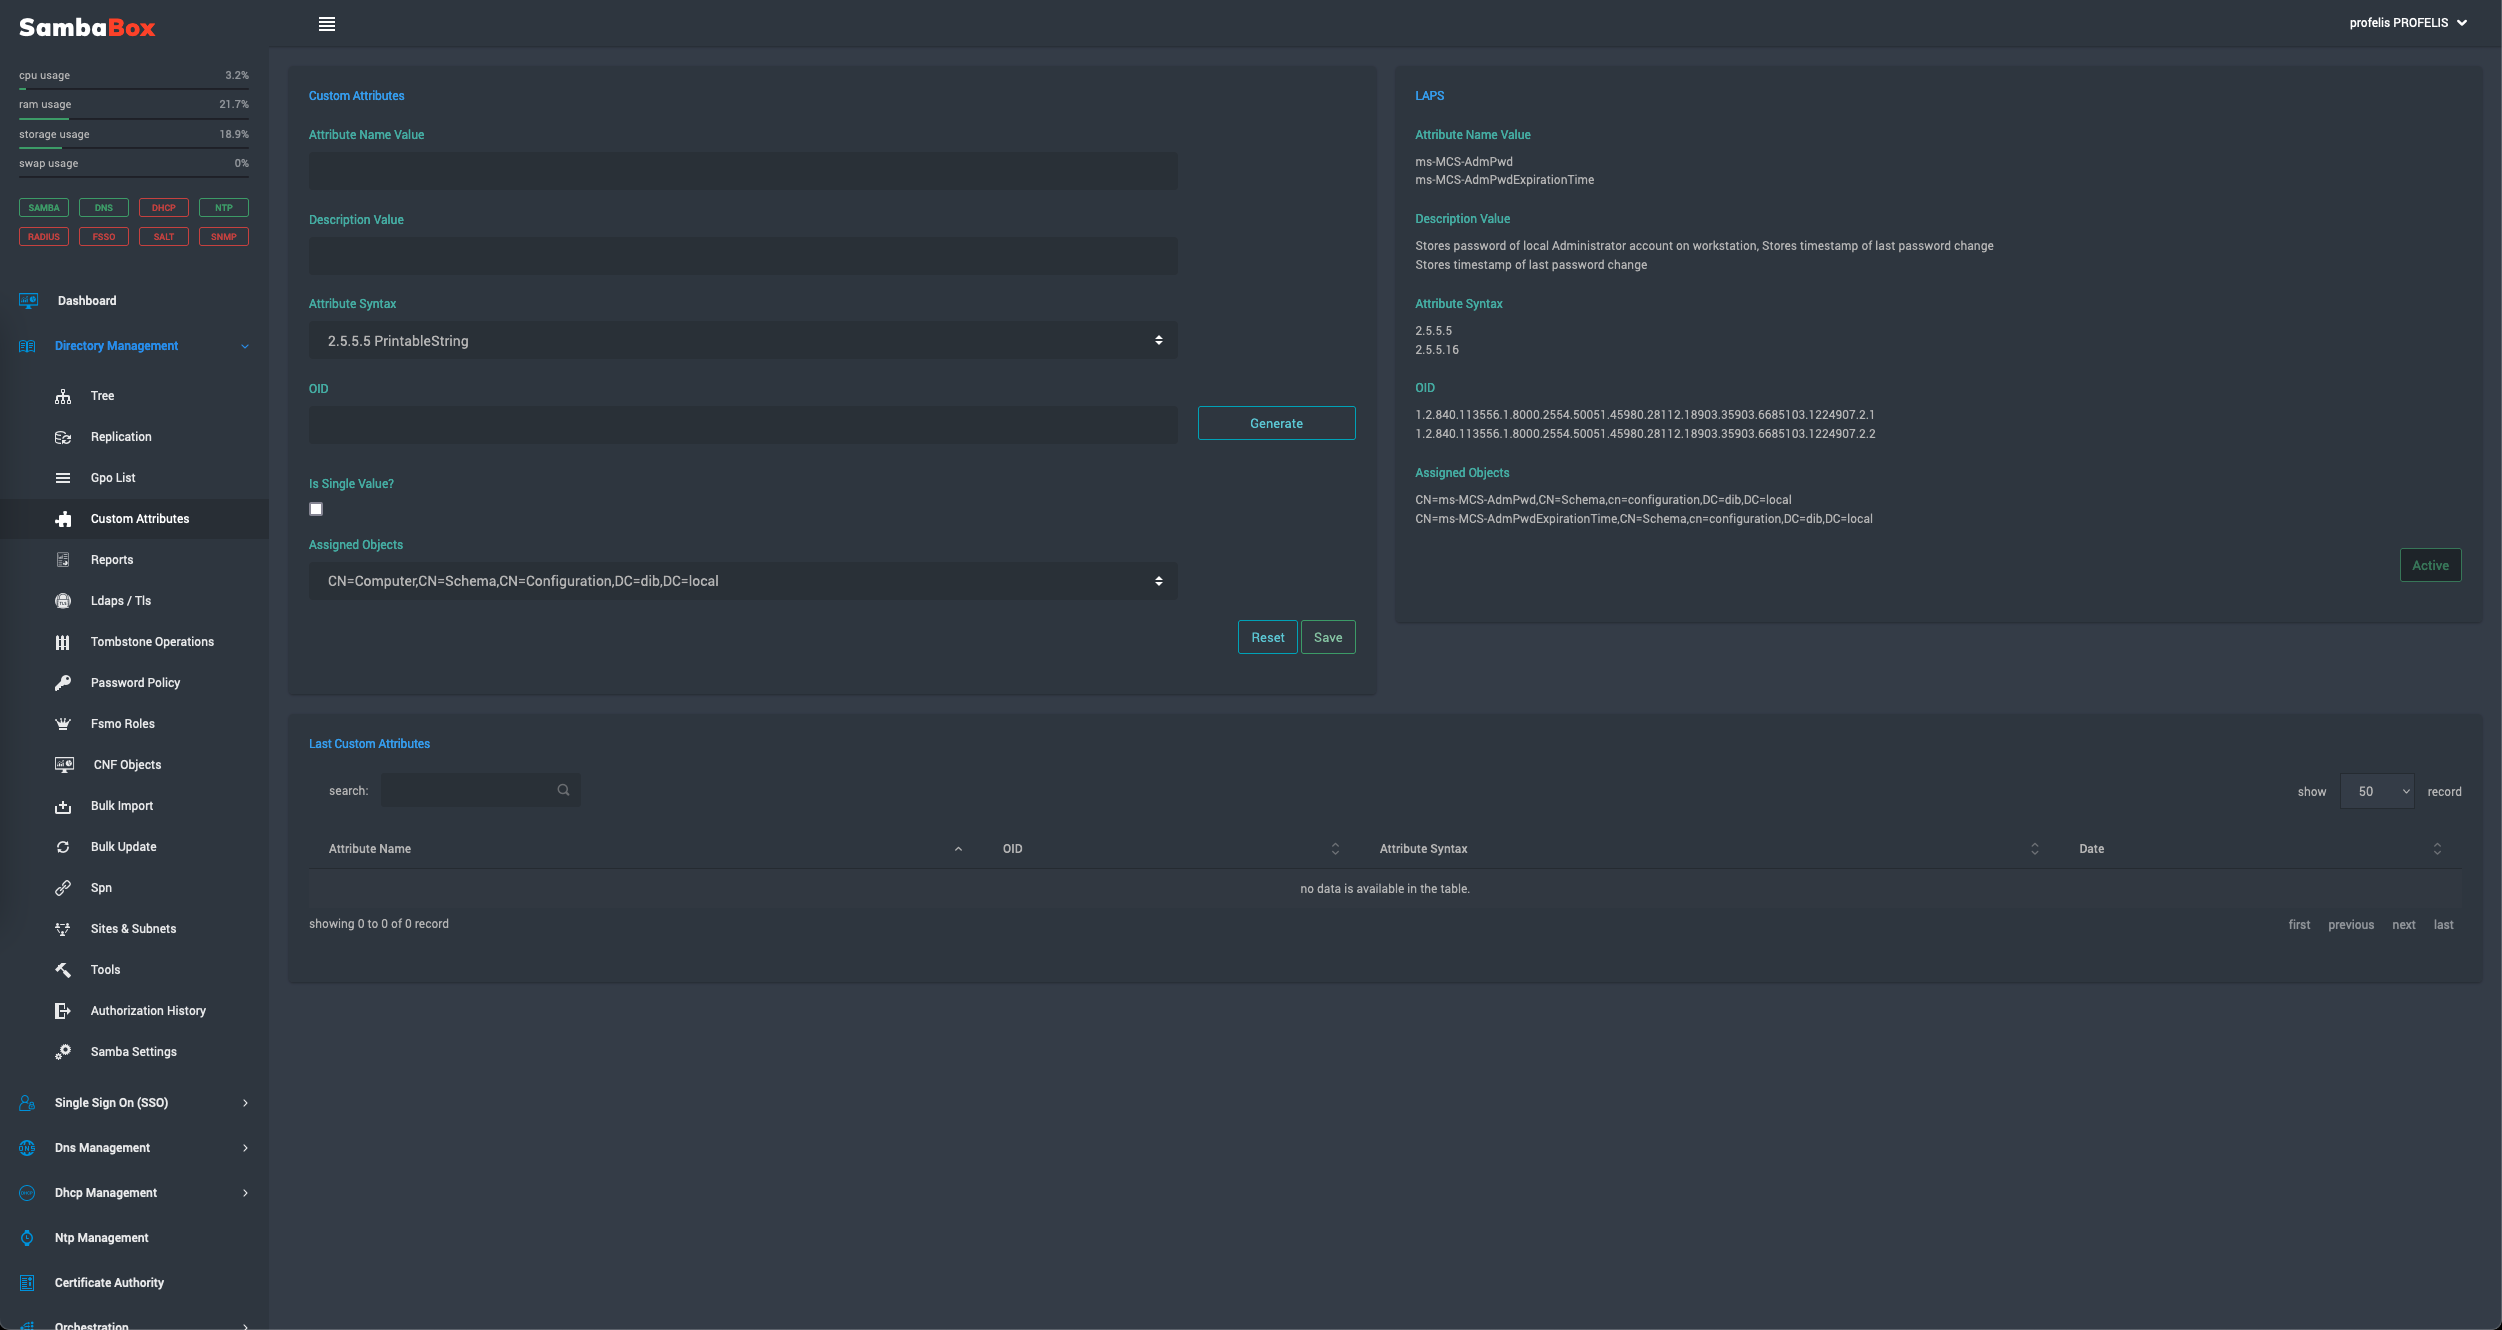The image size is (2502, 1330).
Task: Open Custom Attributes management
Action: (139, 519)
